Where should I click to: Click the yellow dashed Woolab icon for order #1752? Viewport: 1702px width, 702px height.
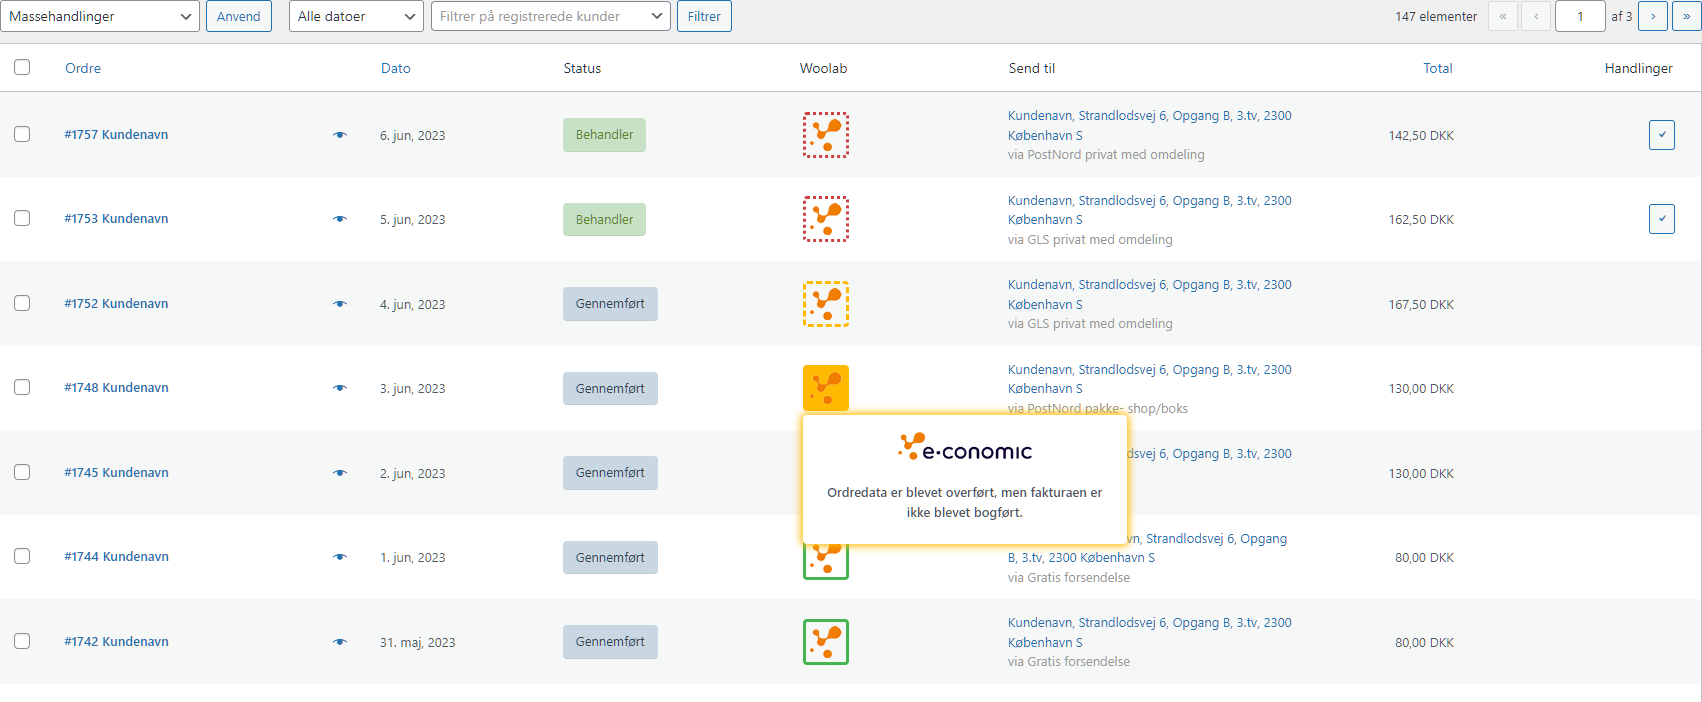825,304
